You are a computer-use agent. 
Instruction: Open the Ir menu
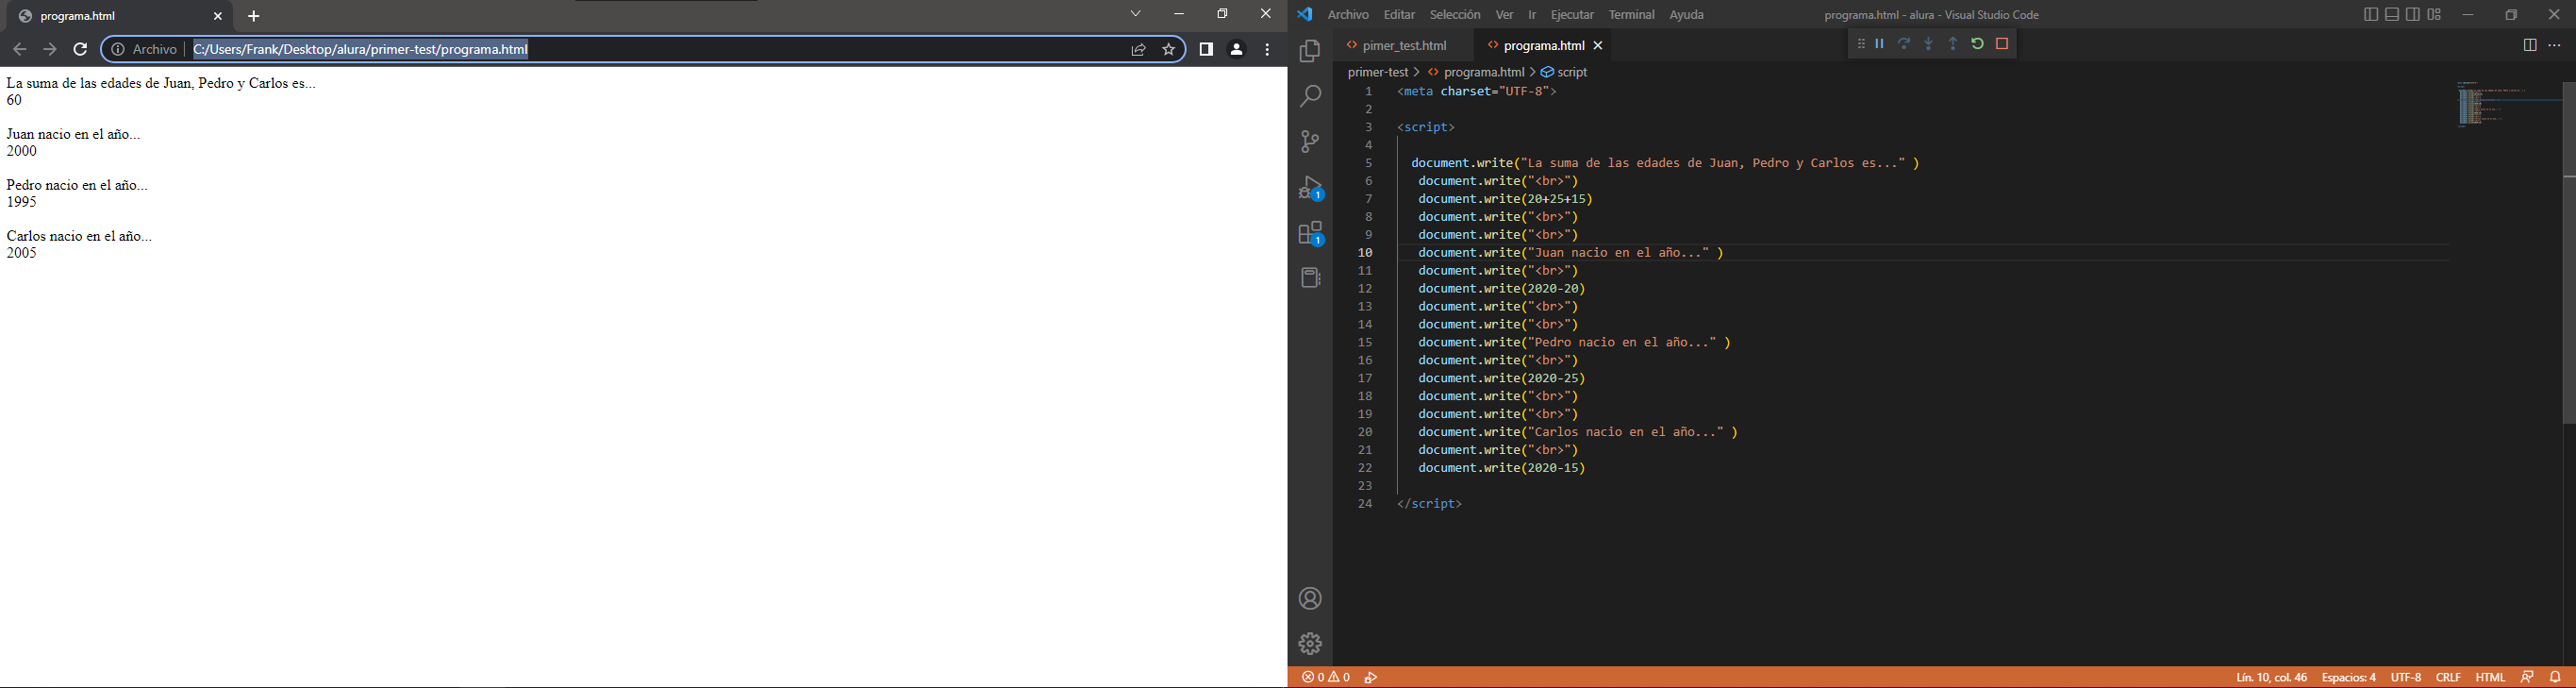(x=1532, y=15)
